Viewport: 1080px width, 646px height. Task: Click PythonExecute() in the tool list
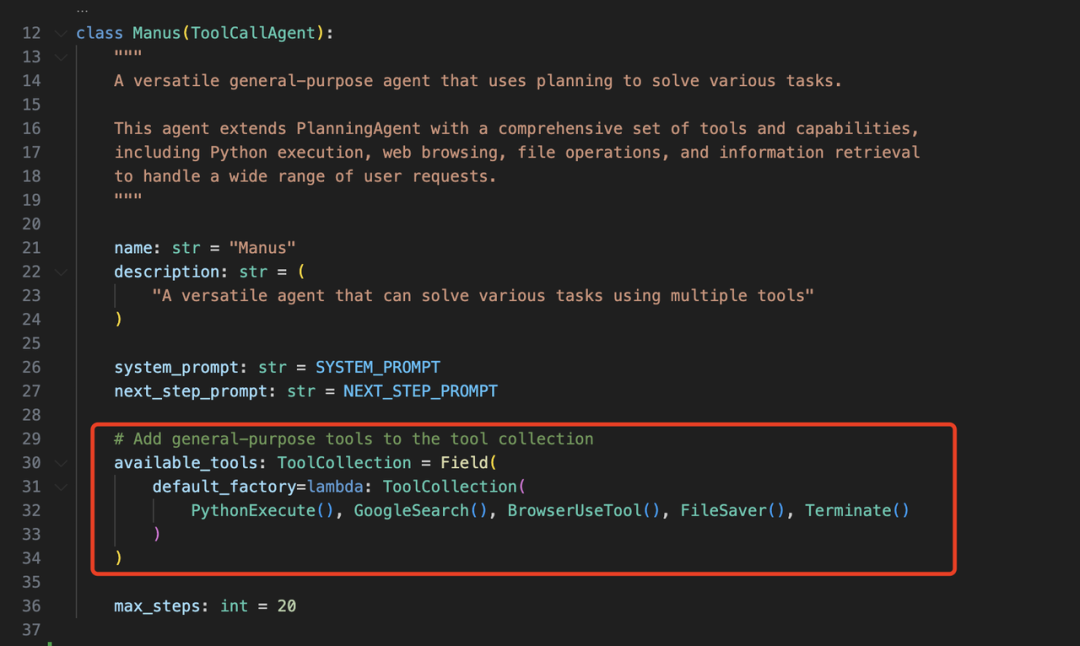point(262,510)
